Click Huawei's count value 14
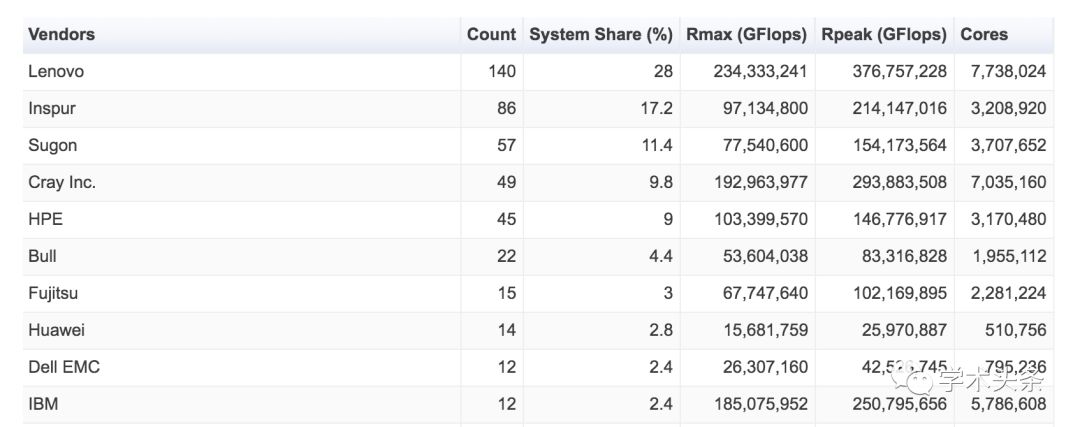 (506, 330)
